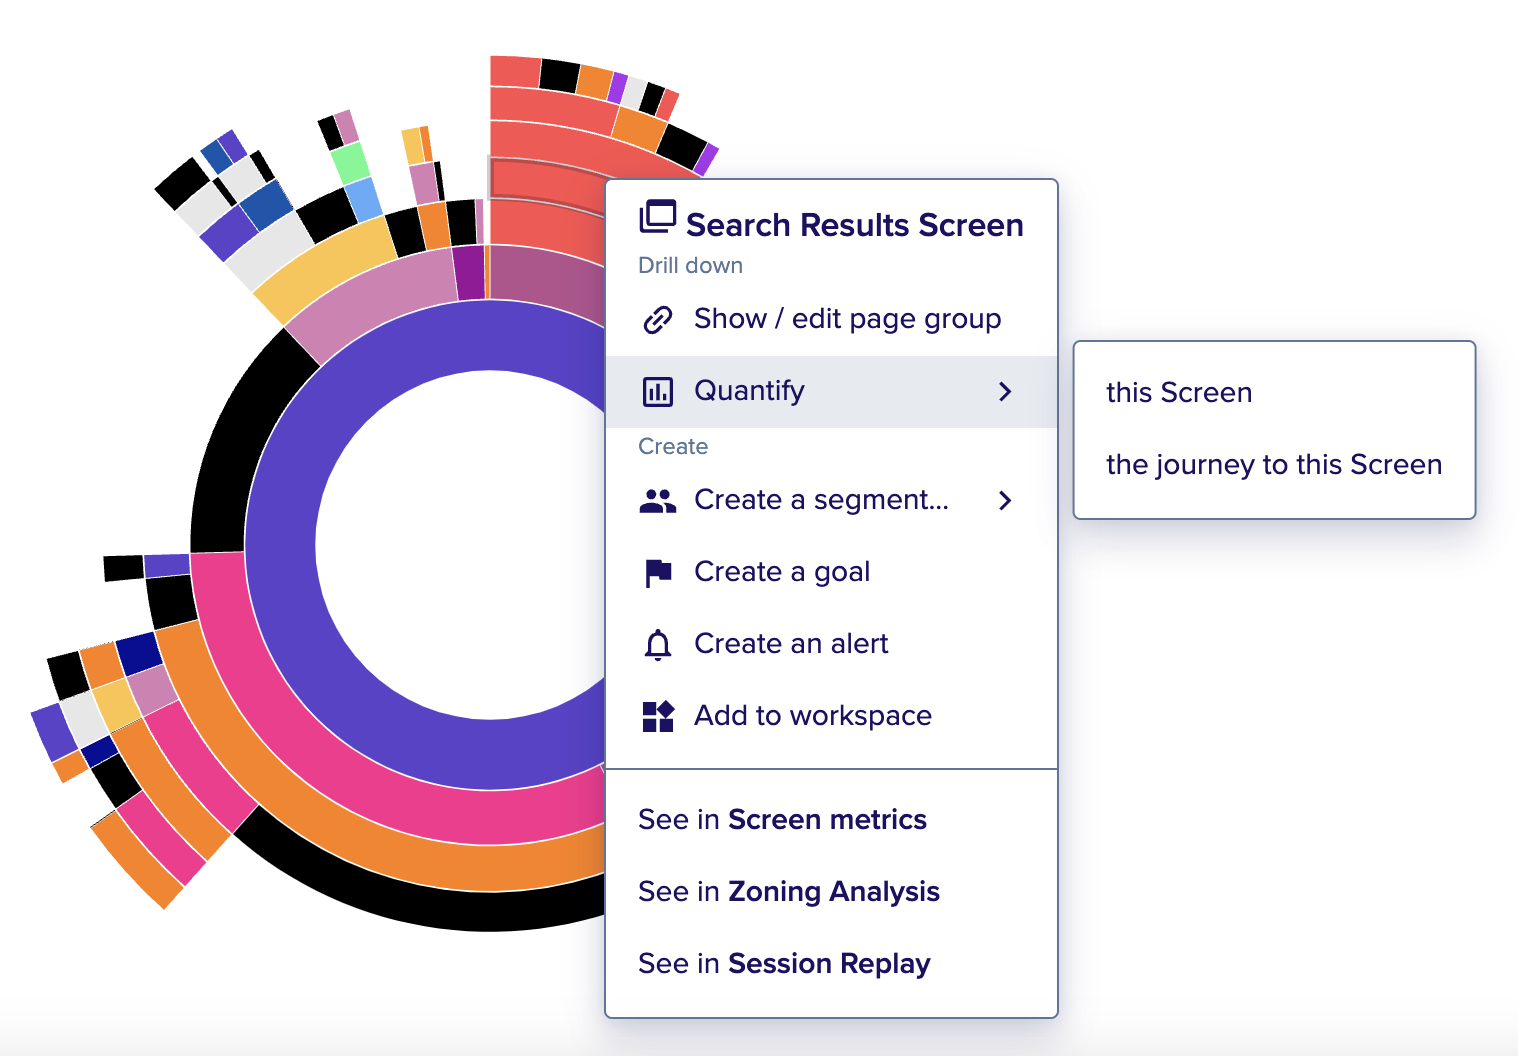
Task: Expand the Create a segment chevron
Action: click(1005, 500)
